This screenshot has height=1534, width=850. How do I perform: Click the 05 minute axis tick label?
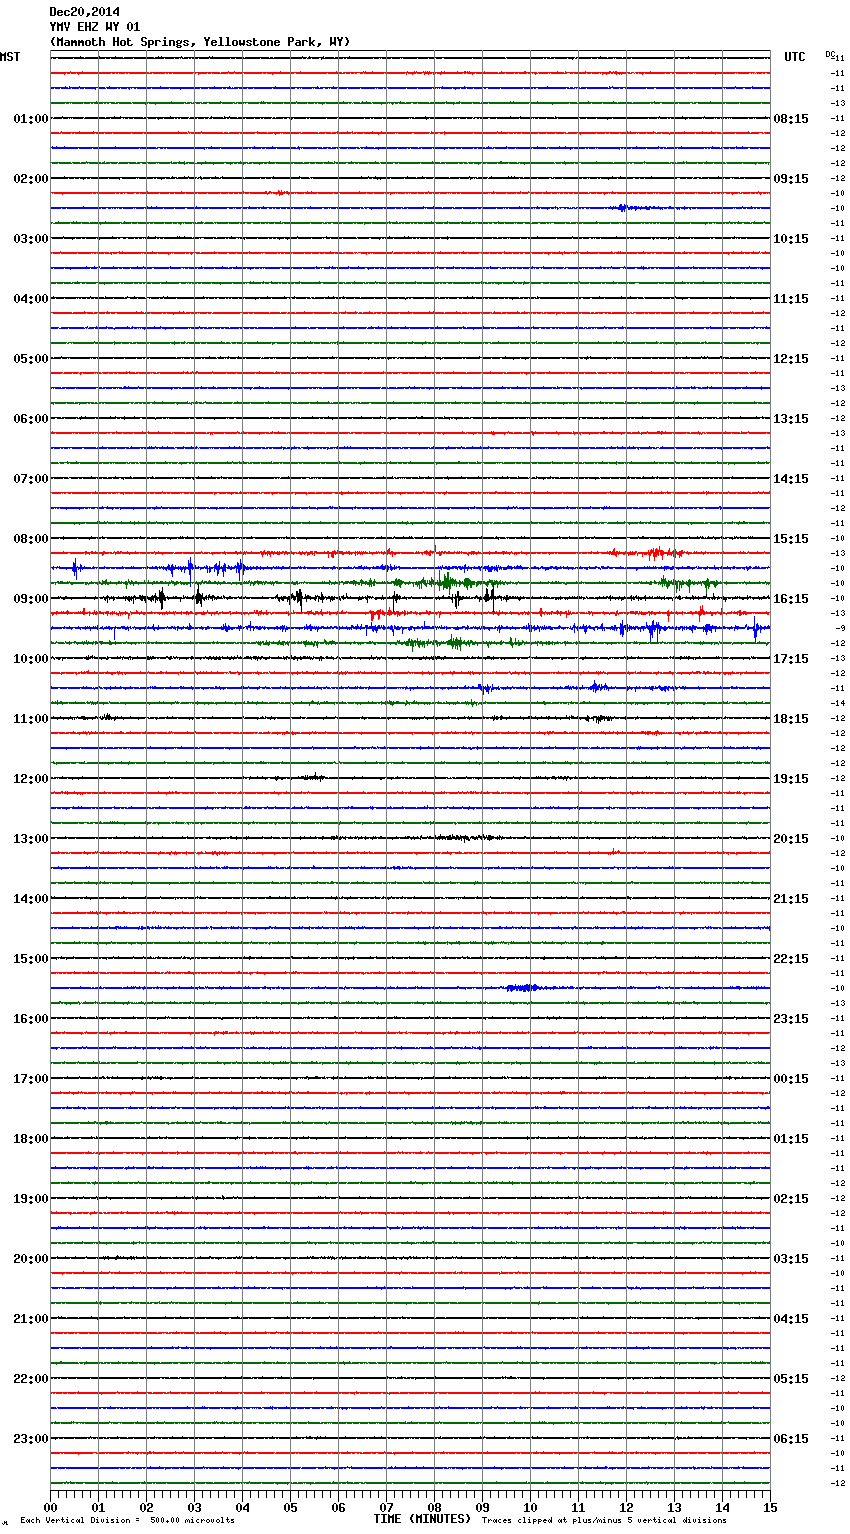tap(290, 1507)
